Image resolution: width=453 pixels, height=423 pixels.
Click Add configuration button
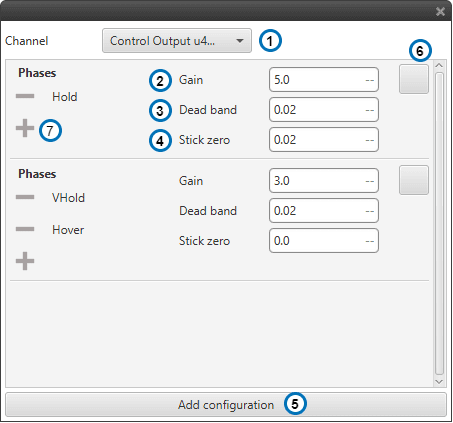[x=226, y=405]
